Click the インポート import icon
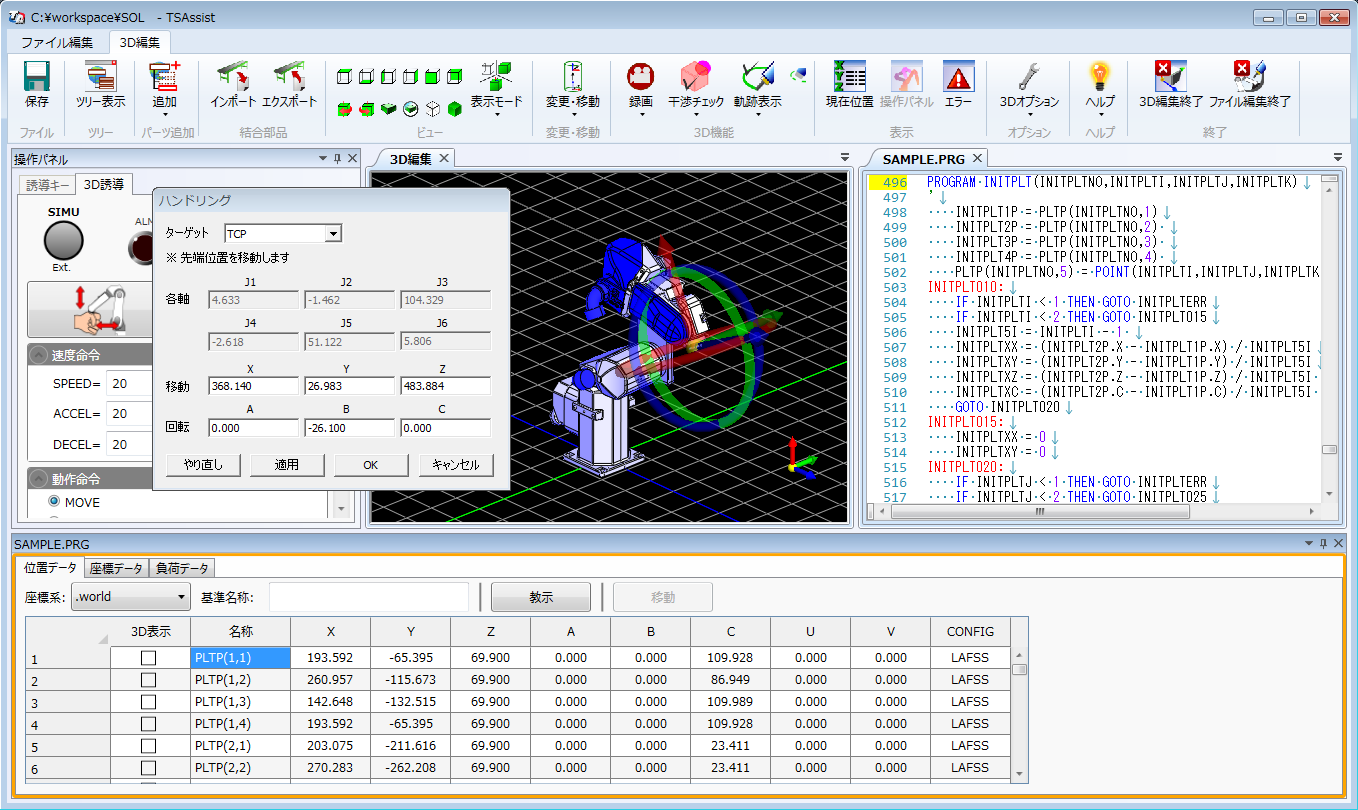 tap(234, 78)
